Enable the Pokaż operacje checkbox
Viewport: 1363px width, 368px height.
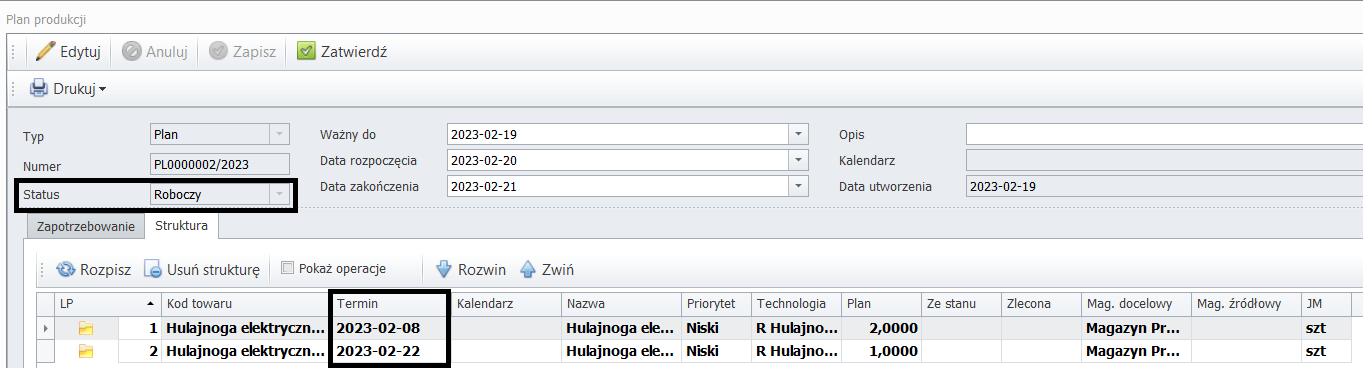(288, 268)
